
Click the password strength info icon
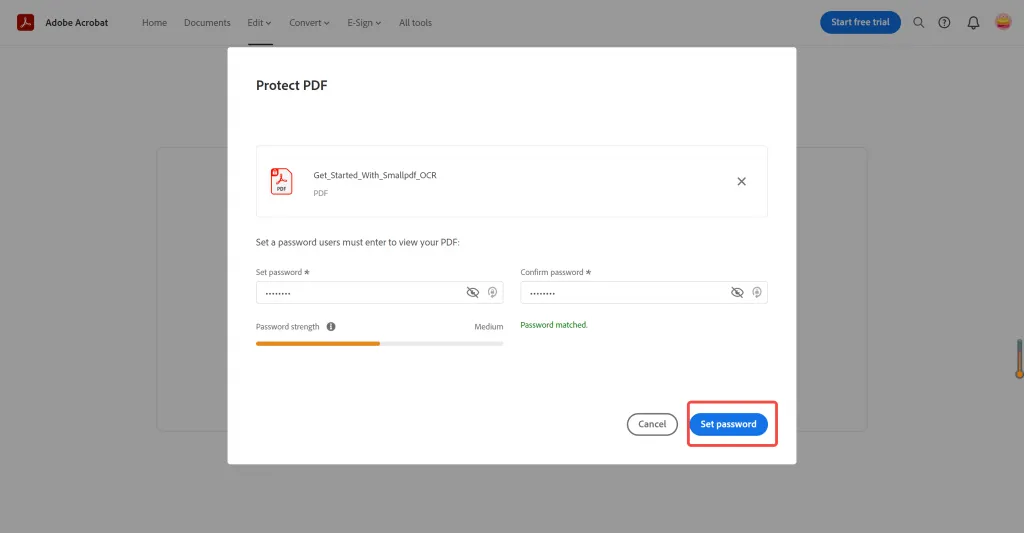pyautogui.click(x=331, y=326)
